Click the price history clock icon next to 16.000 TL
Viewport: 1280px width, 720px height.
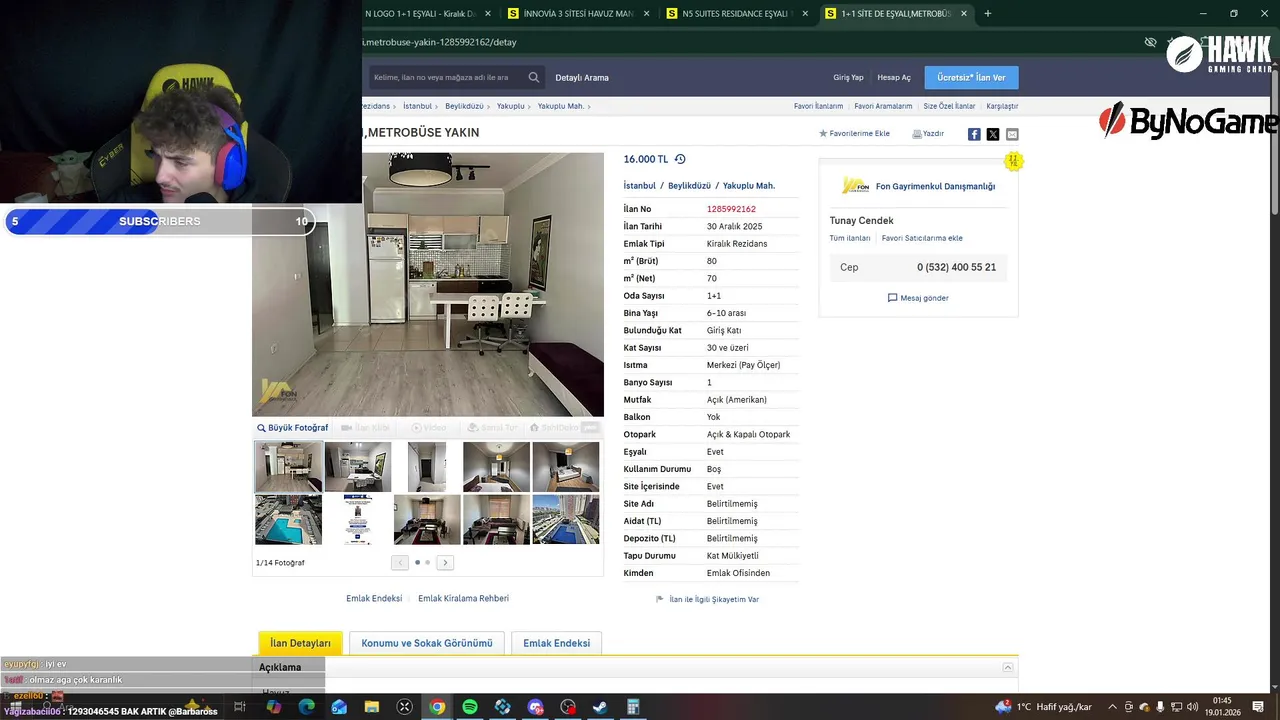680,159
